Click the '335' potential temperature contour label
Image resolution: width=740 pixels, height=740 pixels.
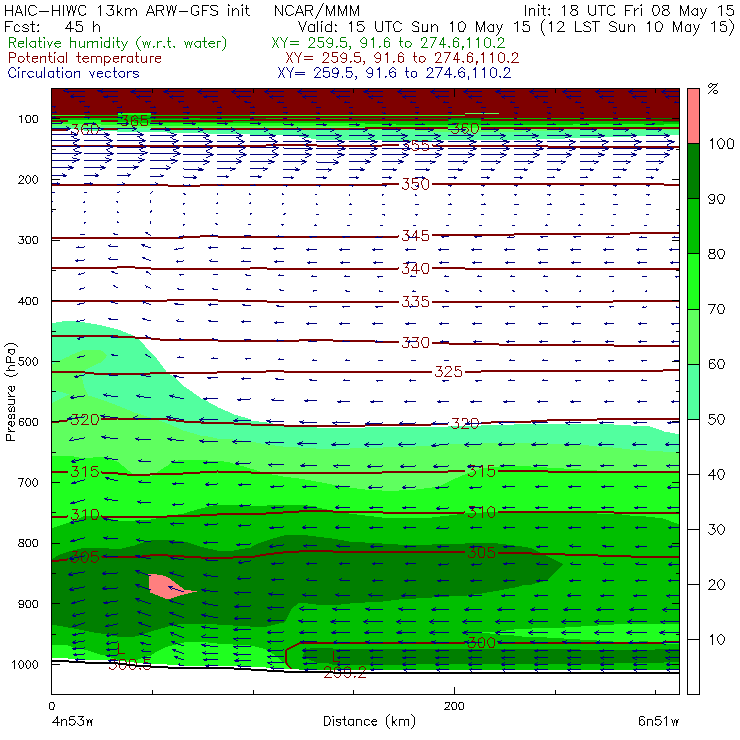pos(416,301)
